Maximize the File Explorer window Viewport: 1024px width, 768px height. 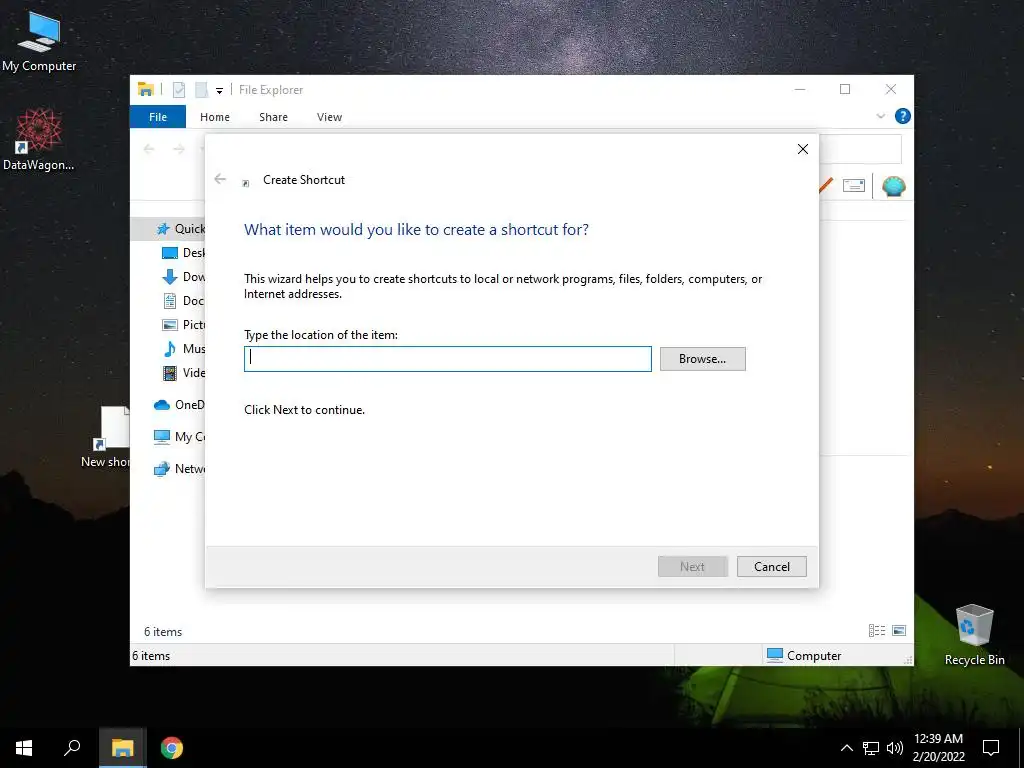pos(845,89)
